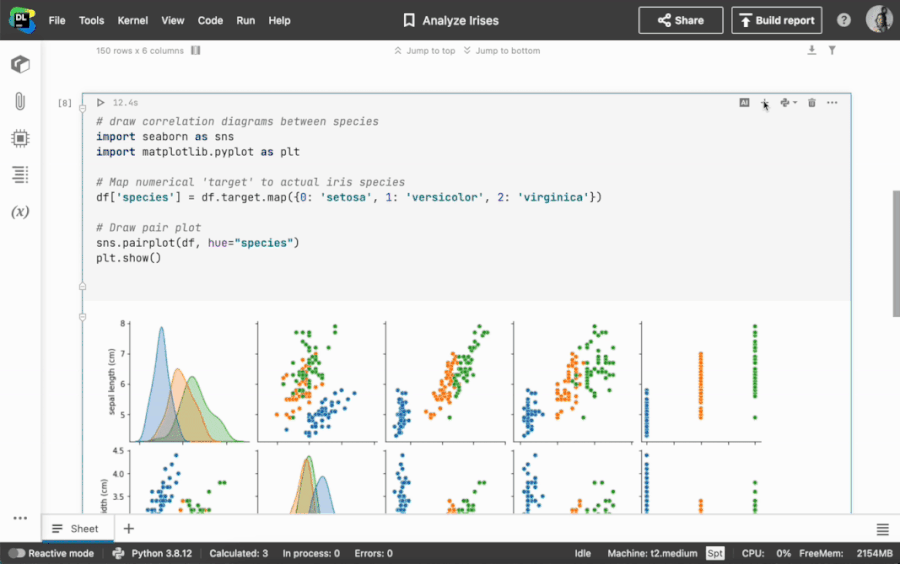Click the download icon above the cell
900x564 pixels.
click(812, 50)
